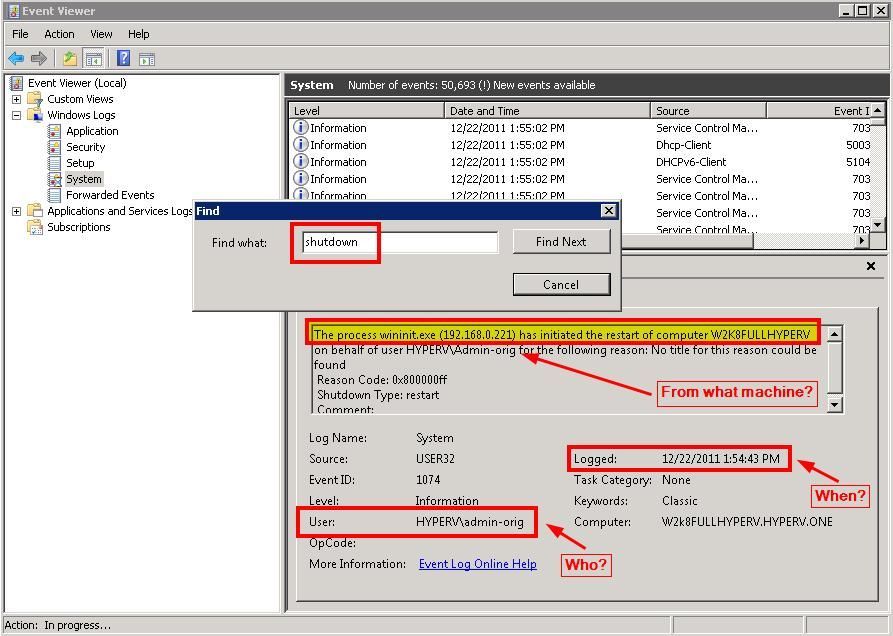
Task: Open the Help toolbar icon
Action: tap(123, 58)
